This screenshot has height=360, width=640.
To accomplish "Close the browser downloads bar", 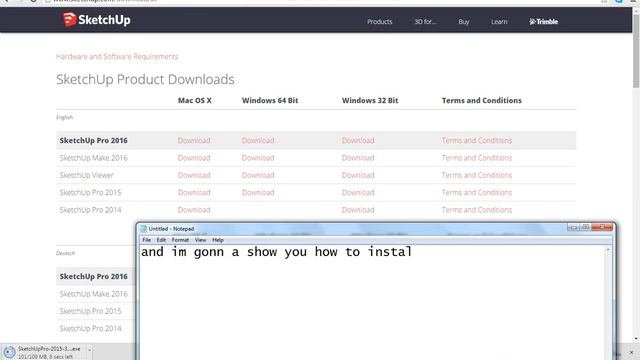I will click(x=631, y=352).
